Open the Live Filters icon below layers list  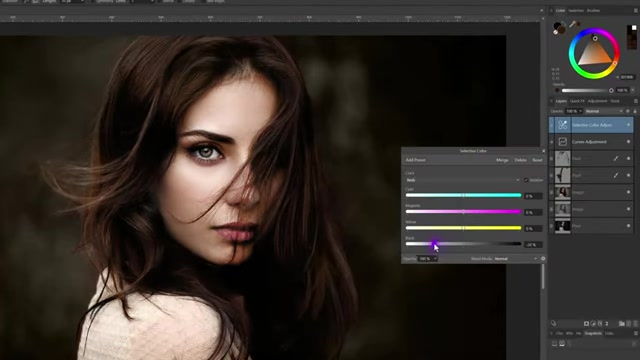click(607, 323)
